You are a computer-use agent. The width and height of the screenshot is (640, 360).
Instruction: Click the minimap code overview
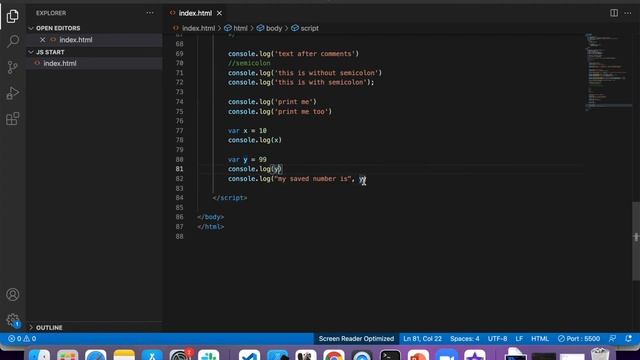(x=608, y=73)
